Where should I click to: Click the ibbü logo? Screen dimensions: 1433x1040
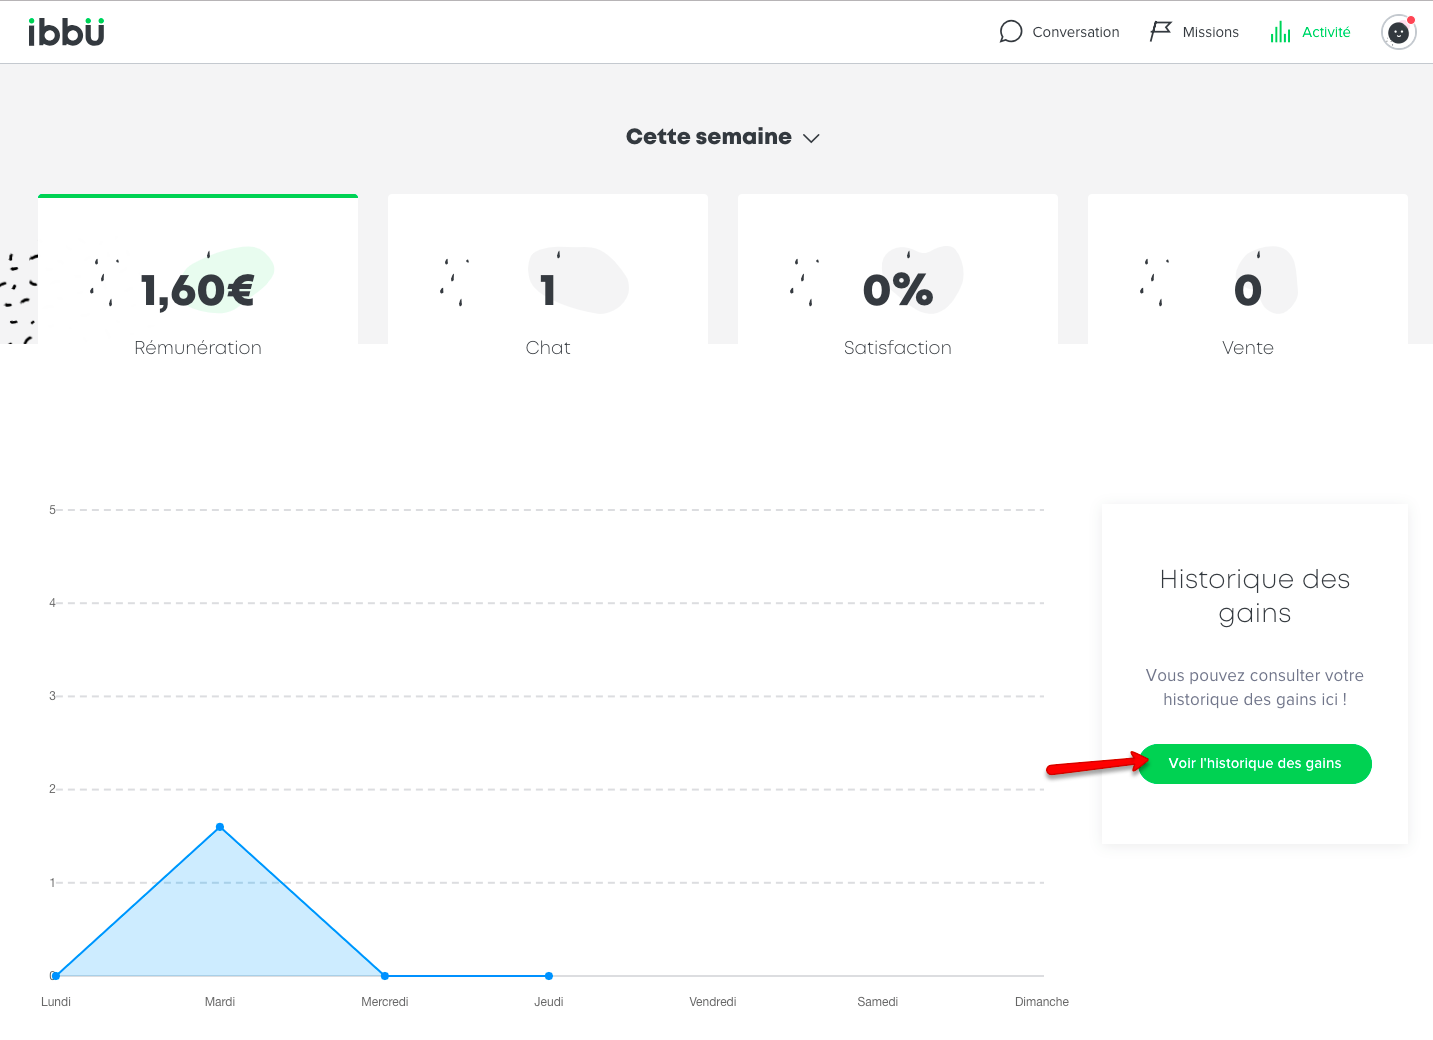pos(66,32)
